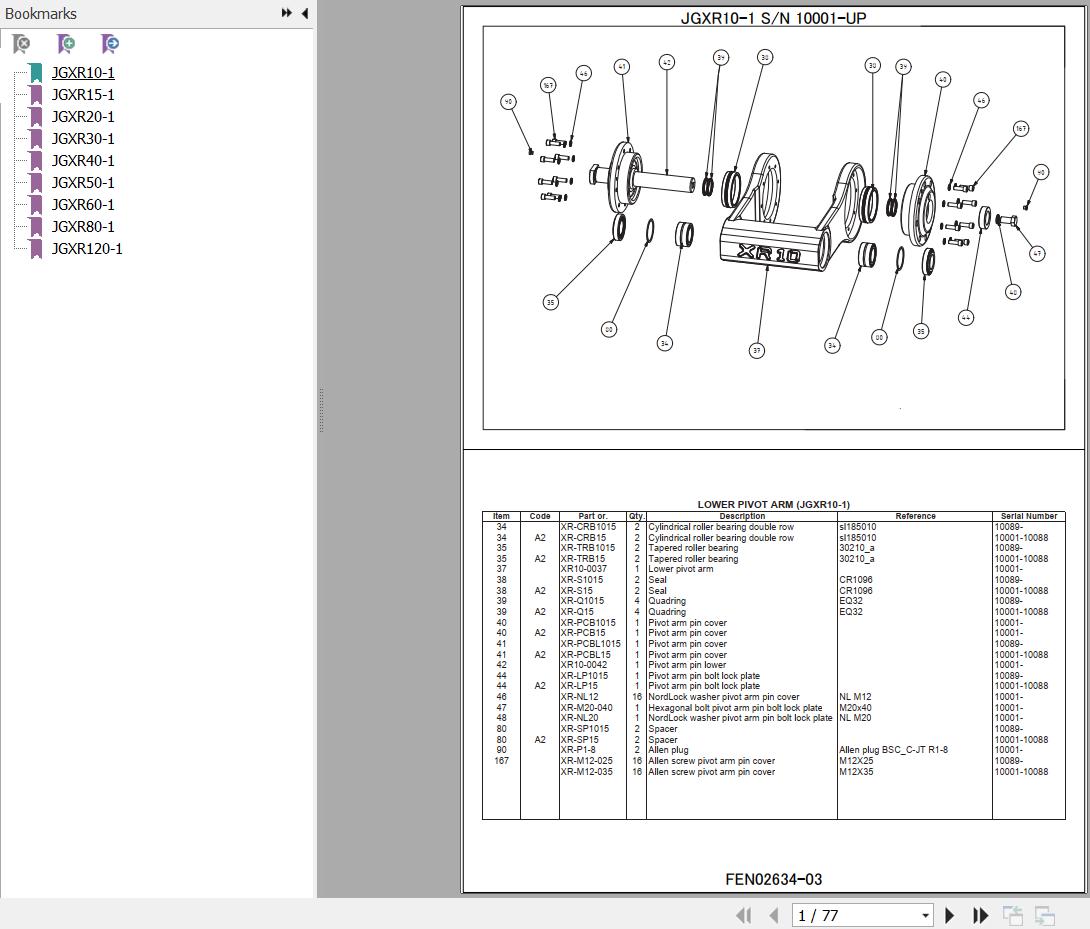The width and height of the screenshot is (1090, 929).
Task: Click the first page arrow
Action: (x=743, y=915)
